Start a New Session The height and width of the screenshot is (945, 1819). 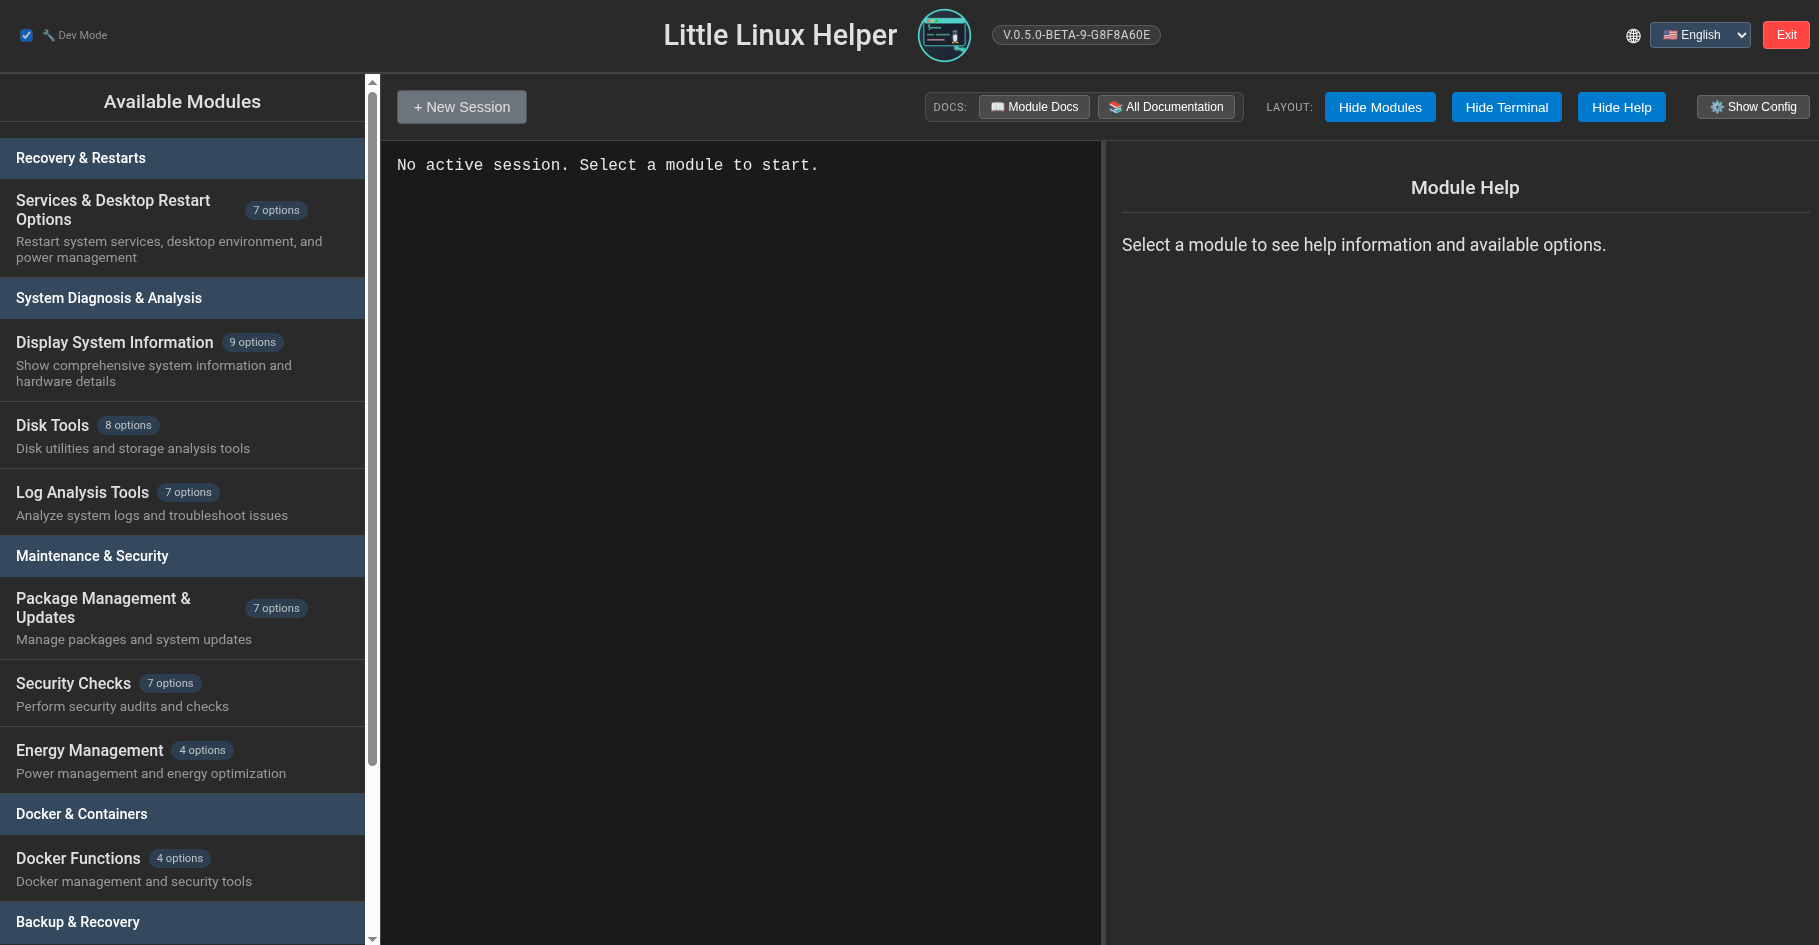[x=462, y=107]
